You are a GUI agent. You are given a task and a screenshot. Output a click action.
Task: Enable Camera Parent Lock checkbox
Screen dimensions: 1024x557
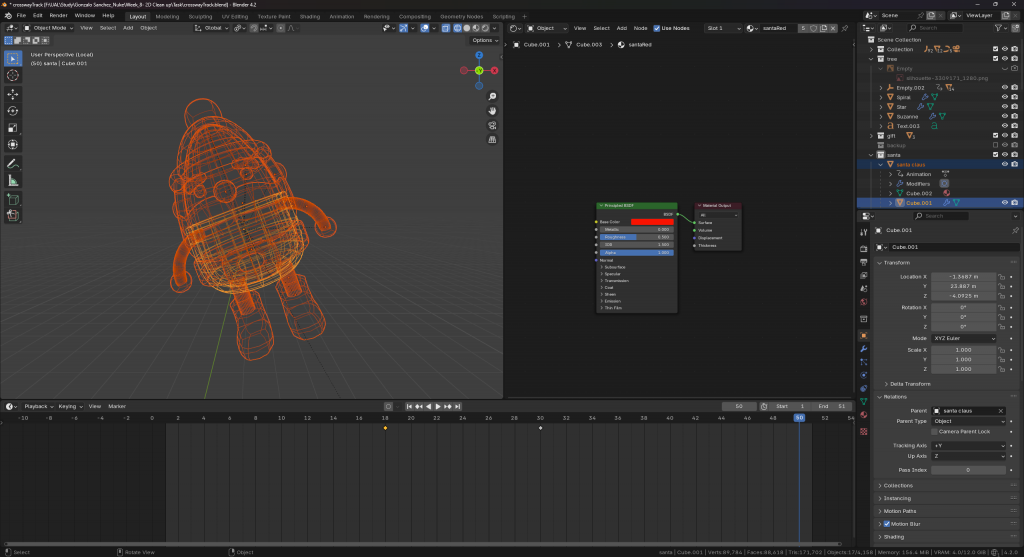pyautogui.click(x=935, y=432)
